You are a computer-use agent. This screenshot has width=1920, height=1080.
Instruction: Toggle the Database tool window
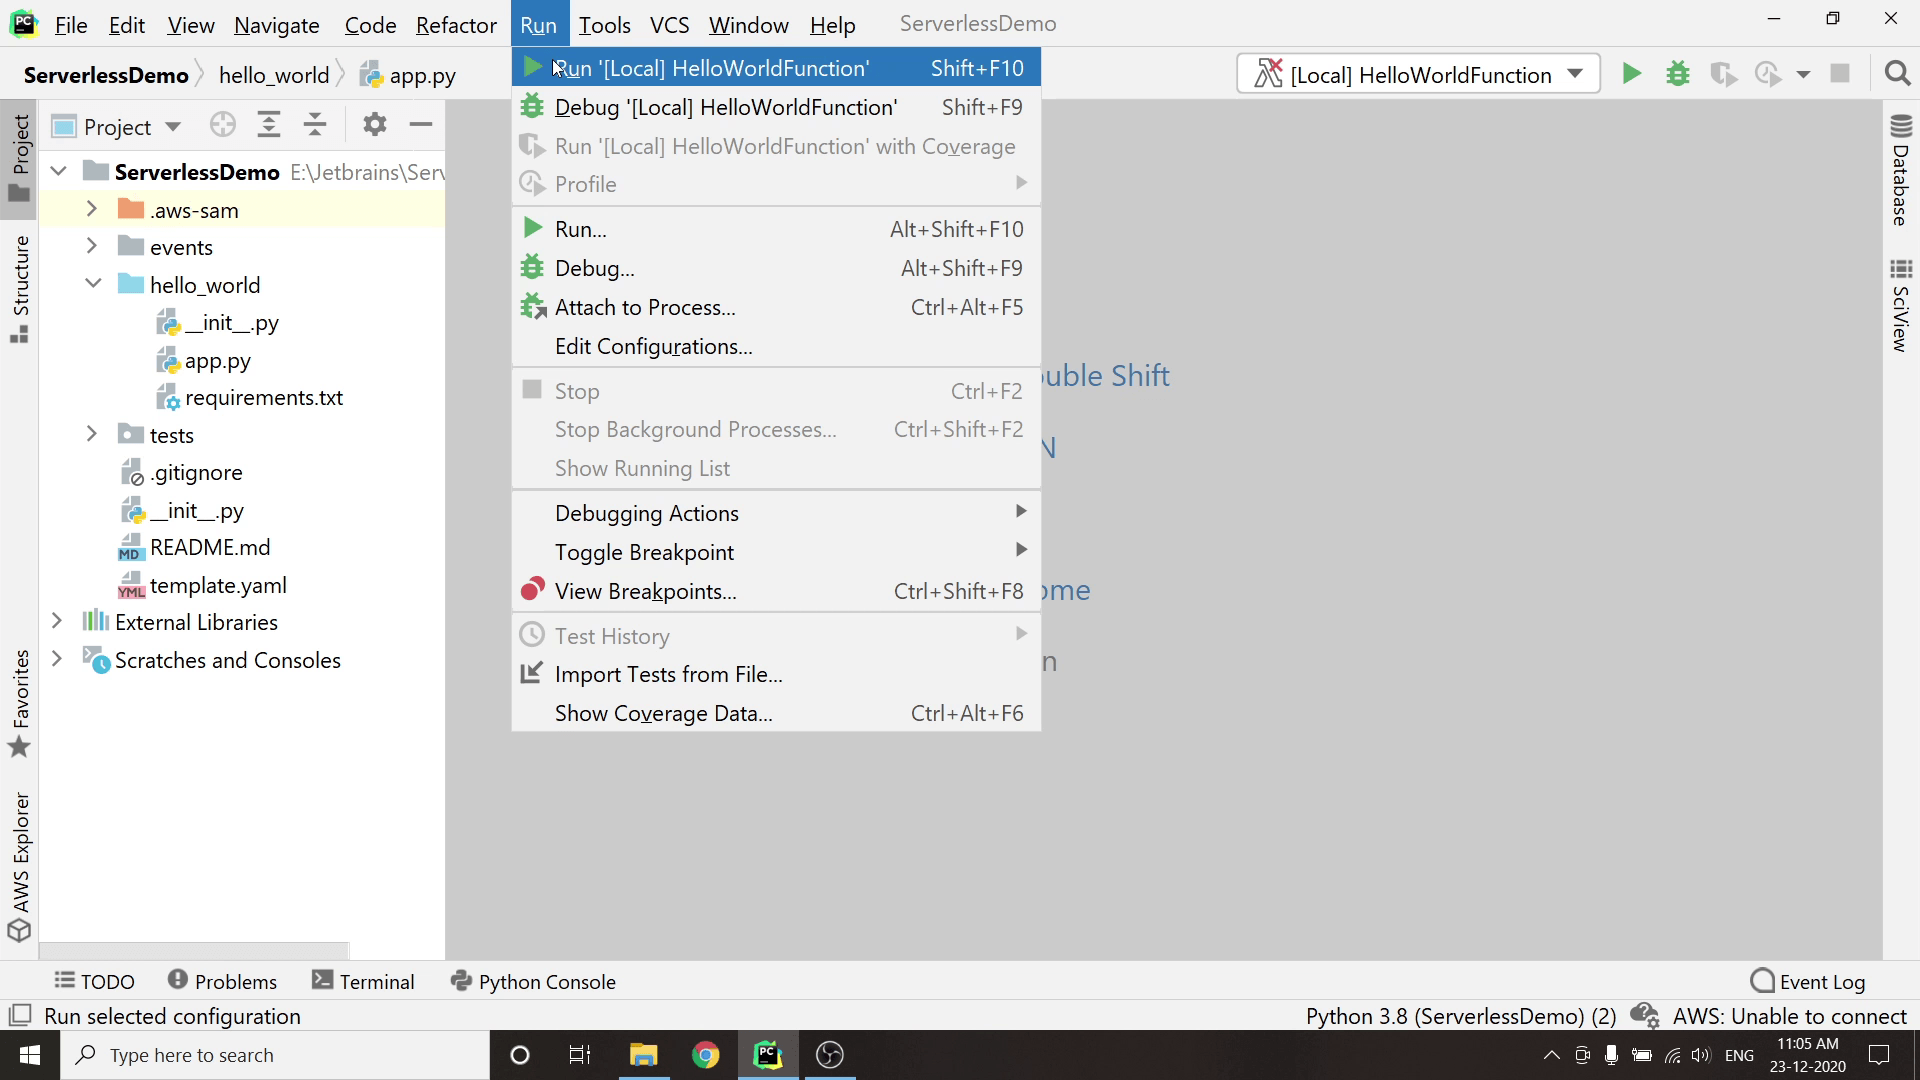[x=1900, y=170]
